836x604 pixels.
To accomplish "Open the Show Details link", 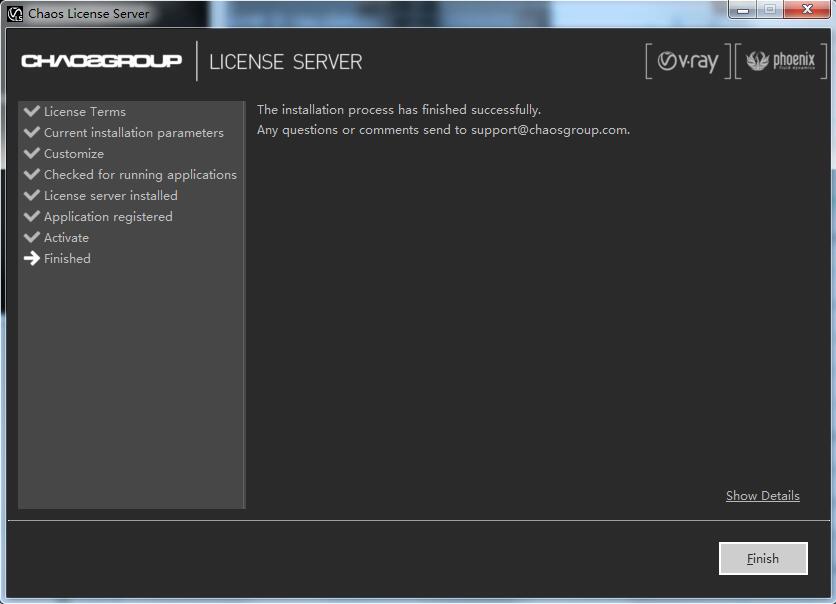I will tap(762, 496).
